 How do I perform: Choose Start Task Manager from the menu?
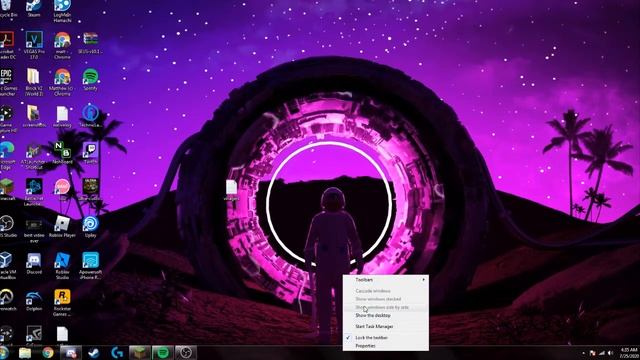pyautogui.click(x=386, y=327)
